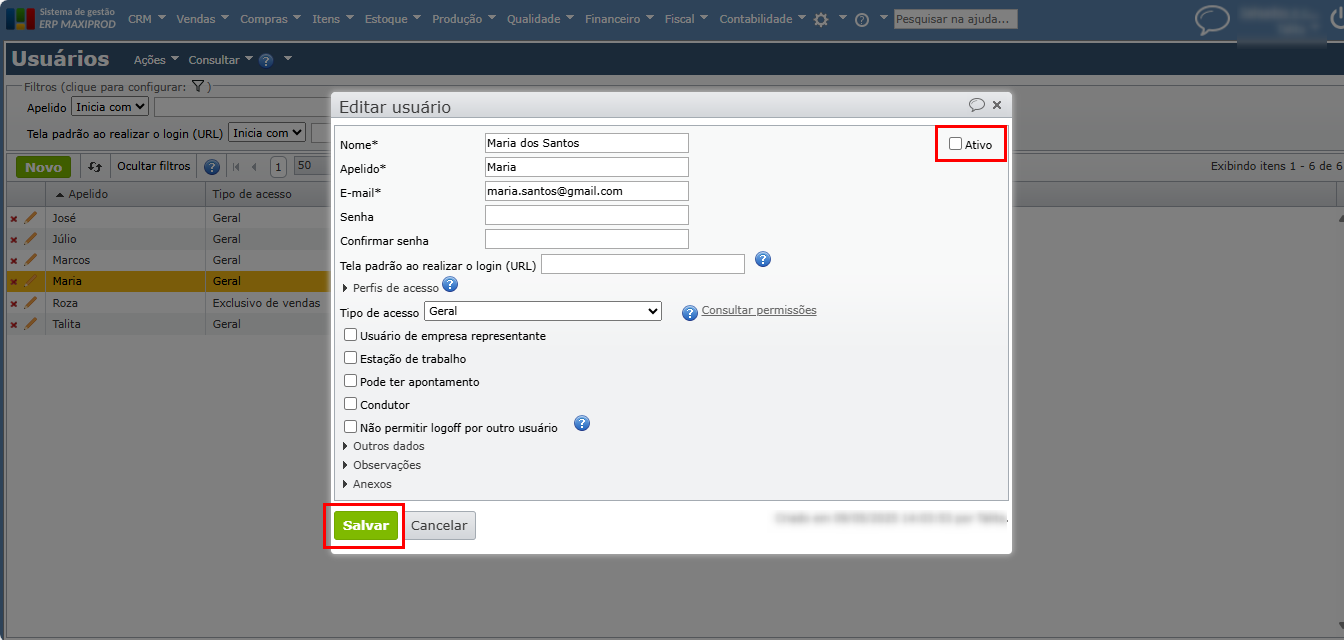1344x640 pixels.
Task: Focus the Pesquisar na ajuda search box
Action: pyautogui.click(x=955, y=19)
